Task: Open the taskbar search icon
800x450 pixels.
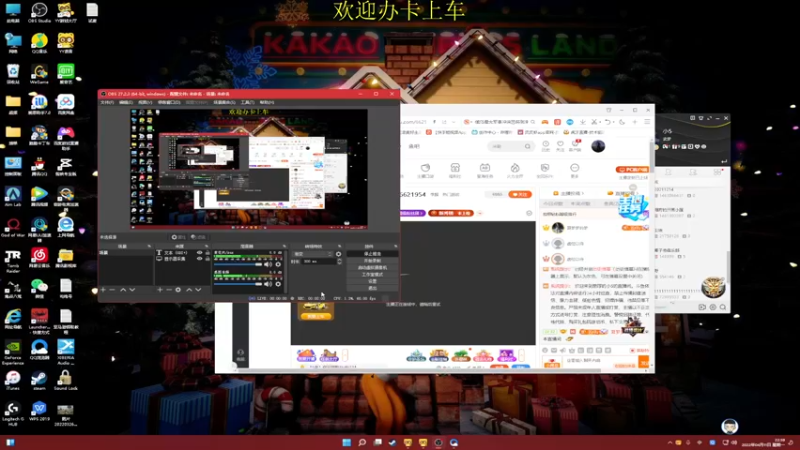Action: click(x=362, y=442)
